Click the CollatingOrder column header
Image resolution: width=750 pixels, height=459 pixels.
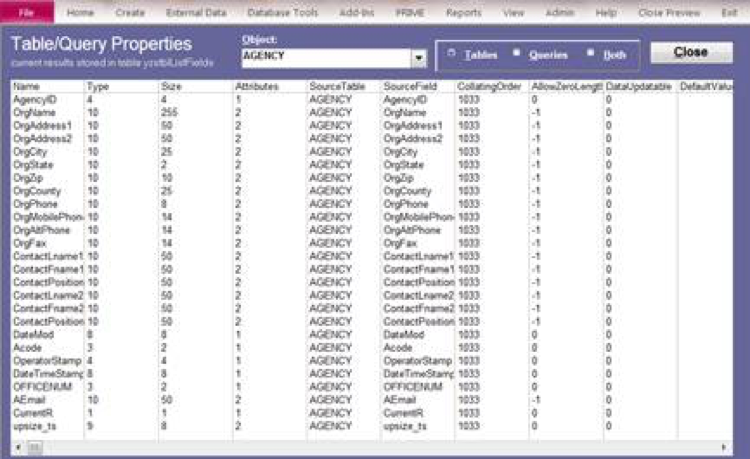[x=490, y=89]
